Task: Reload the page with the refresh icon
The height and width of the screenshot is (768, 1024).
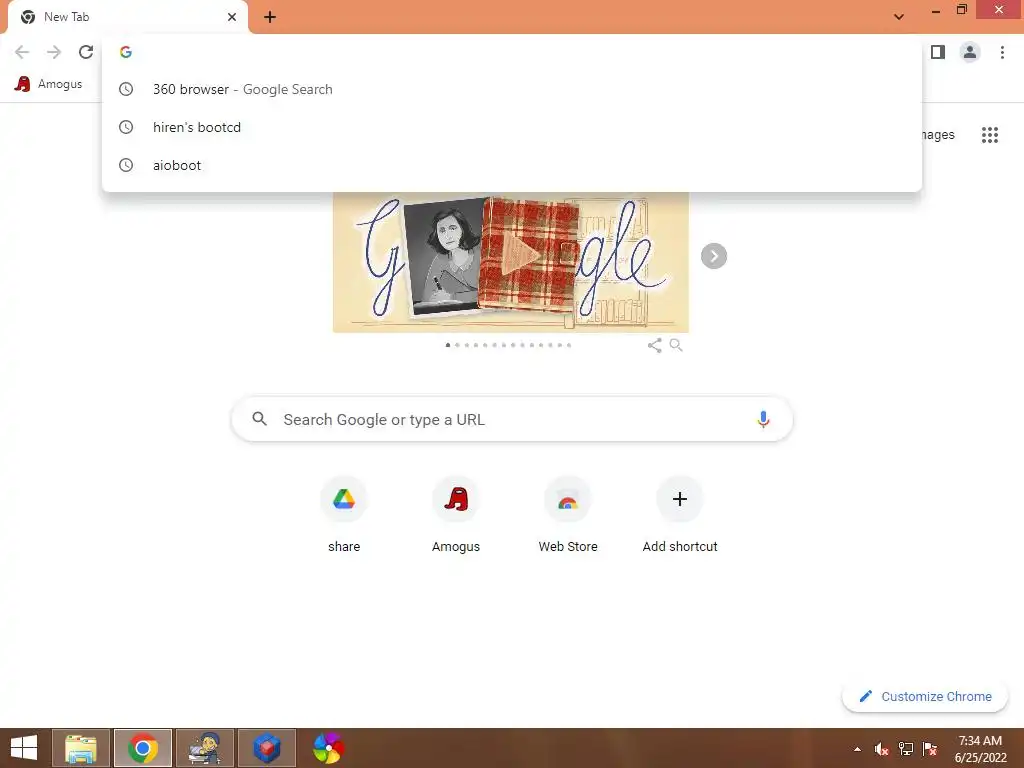Action: point(86,52)
